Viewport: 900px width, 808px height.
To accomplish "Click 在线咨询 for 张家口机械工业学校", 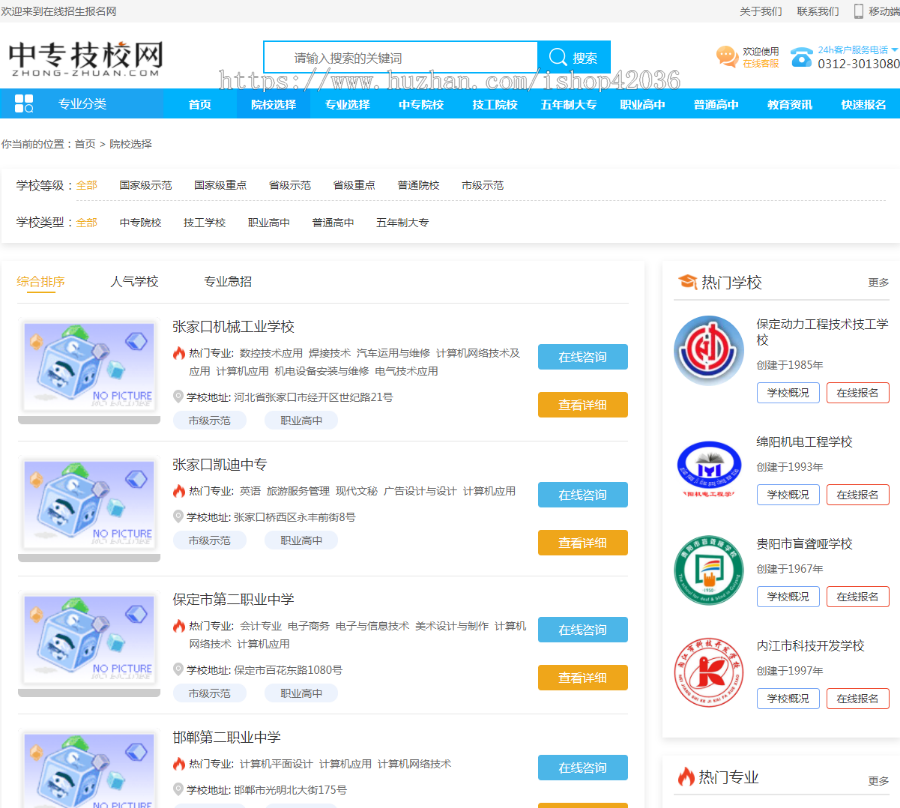I will [582, 357].
